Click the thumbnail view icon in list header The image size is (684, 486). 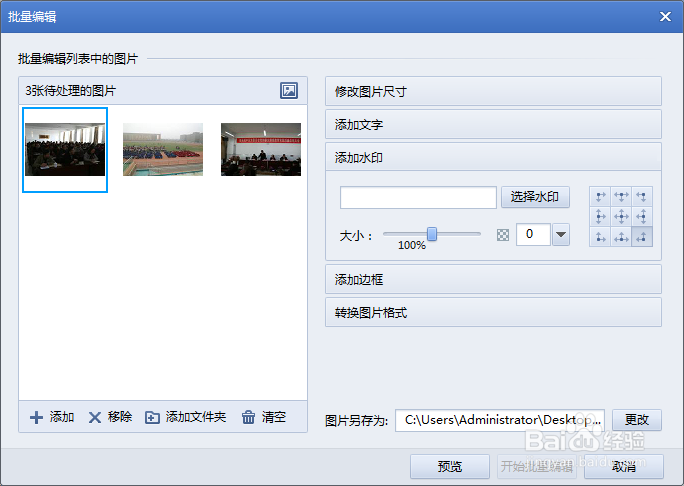tap(289, 91)
